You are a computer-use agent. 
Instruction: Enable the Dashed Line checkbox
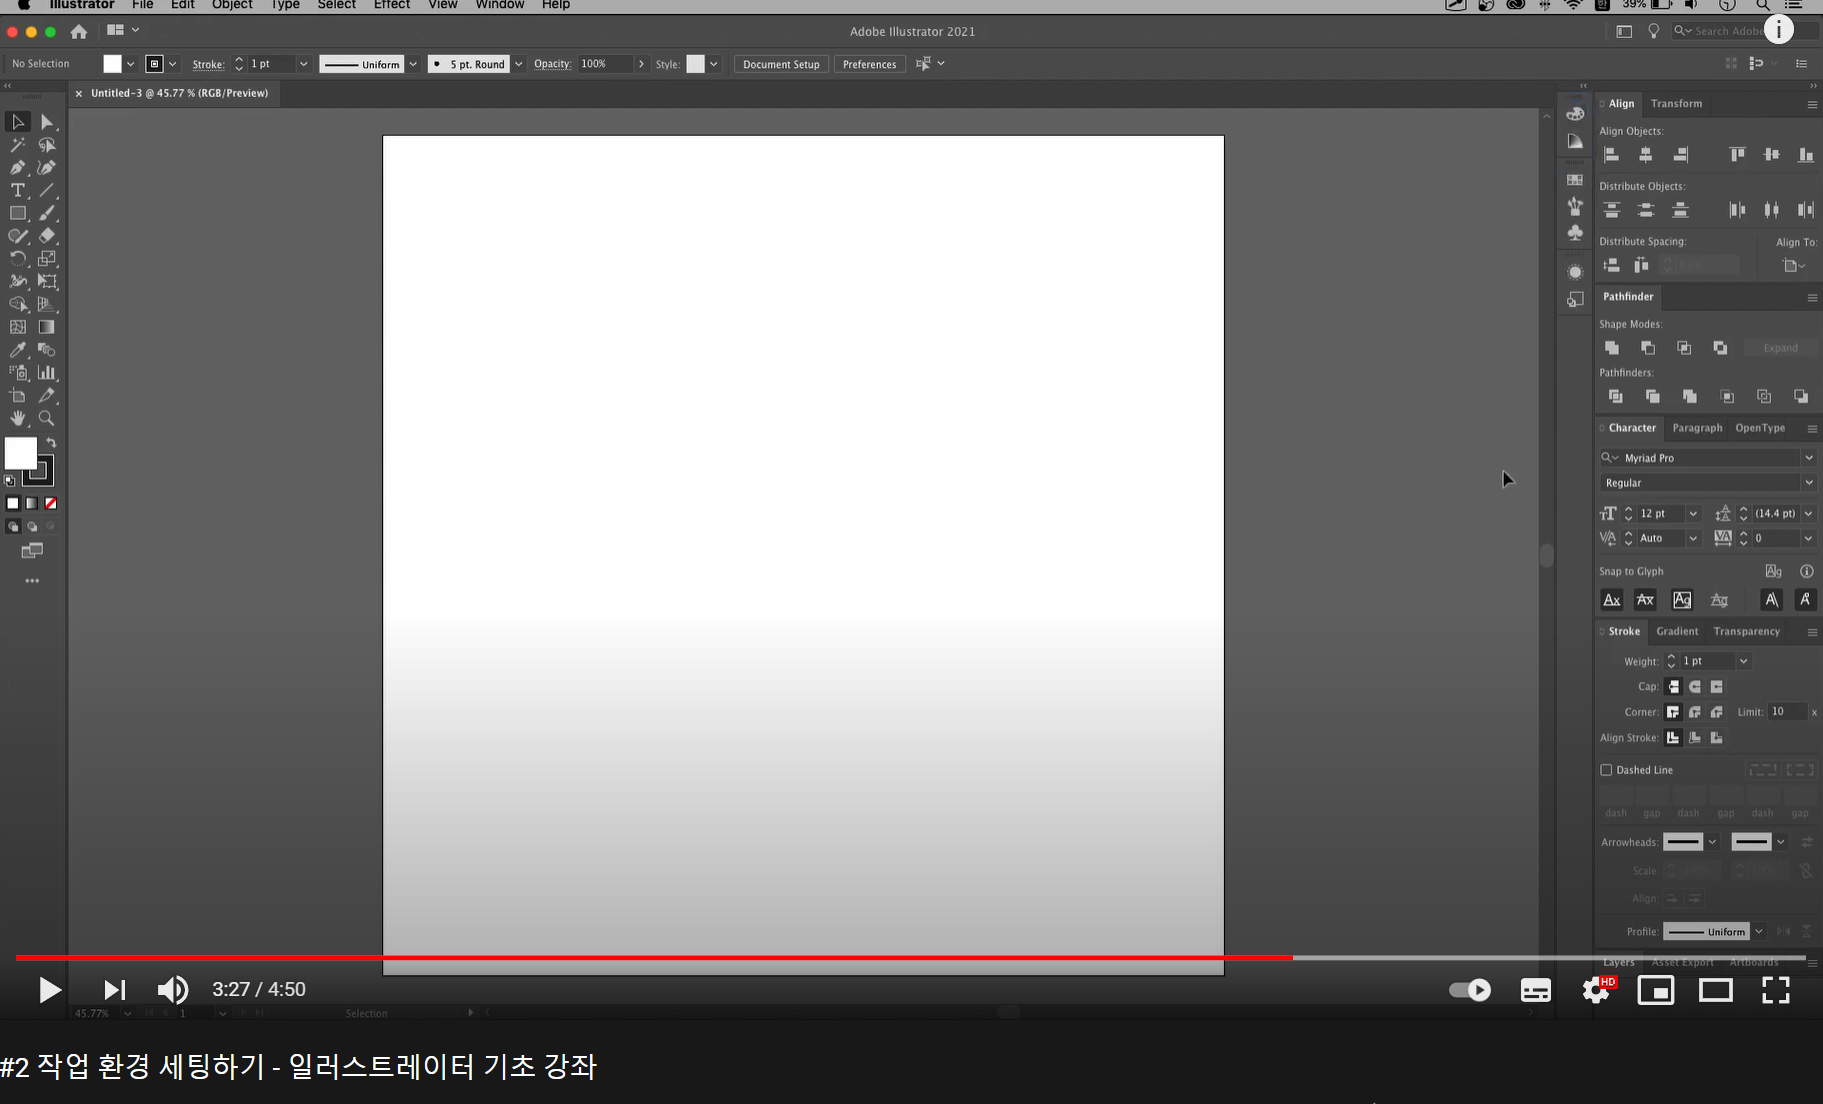point(1606,770)
